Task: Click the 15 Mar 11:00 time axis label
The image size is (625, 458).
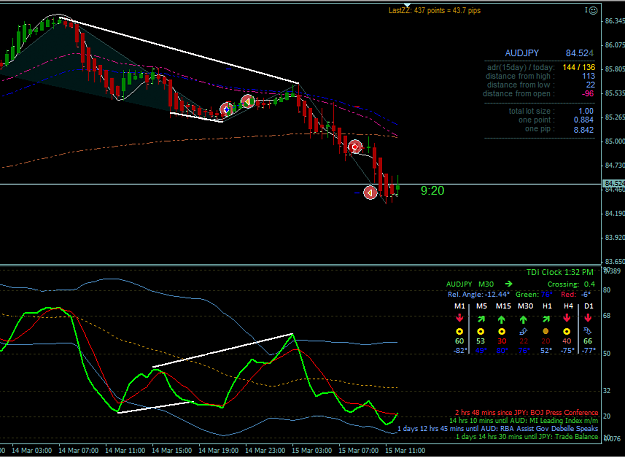Action: 405,450
